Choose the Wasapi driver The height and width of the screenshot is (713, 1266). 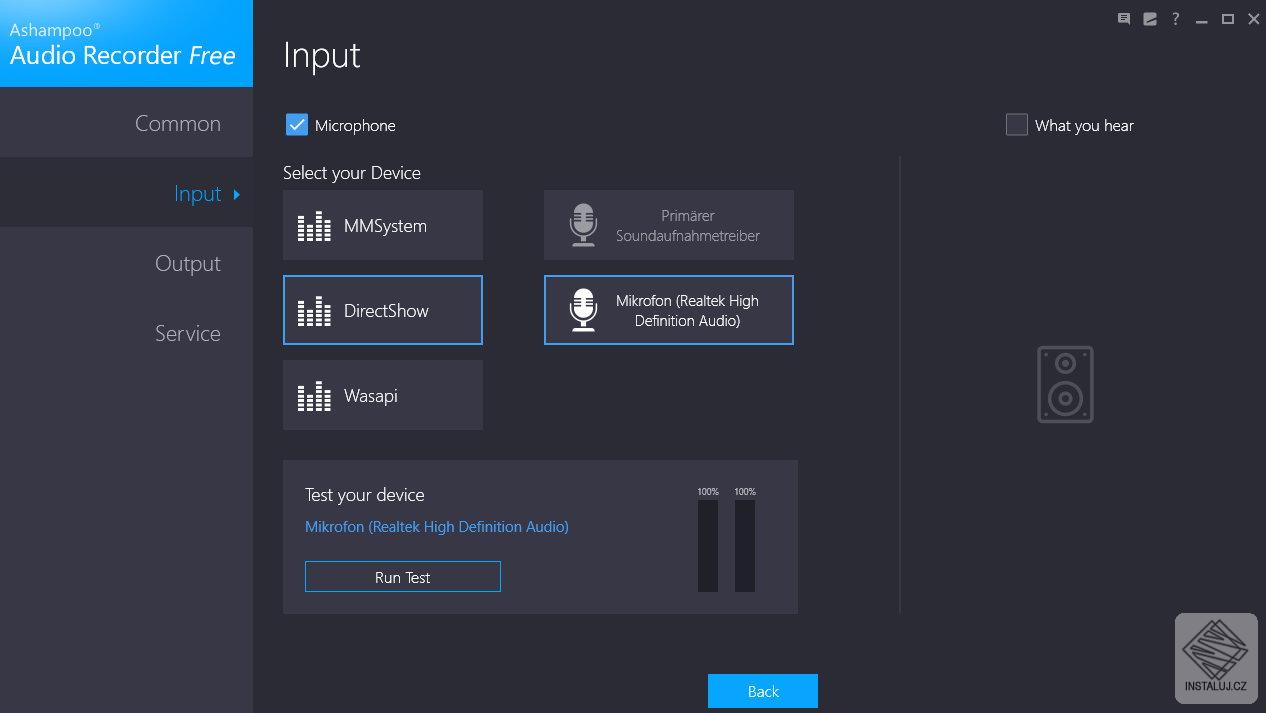point(383,395)
